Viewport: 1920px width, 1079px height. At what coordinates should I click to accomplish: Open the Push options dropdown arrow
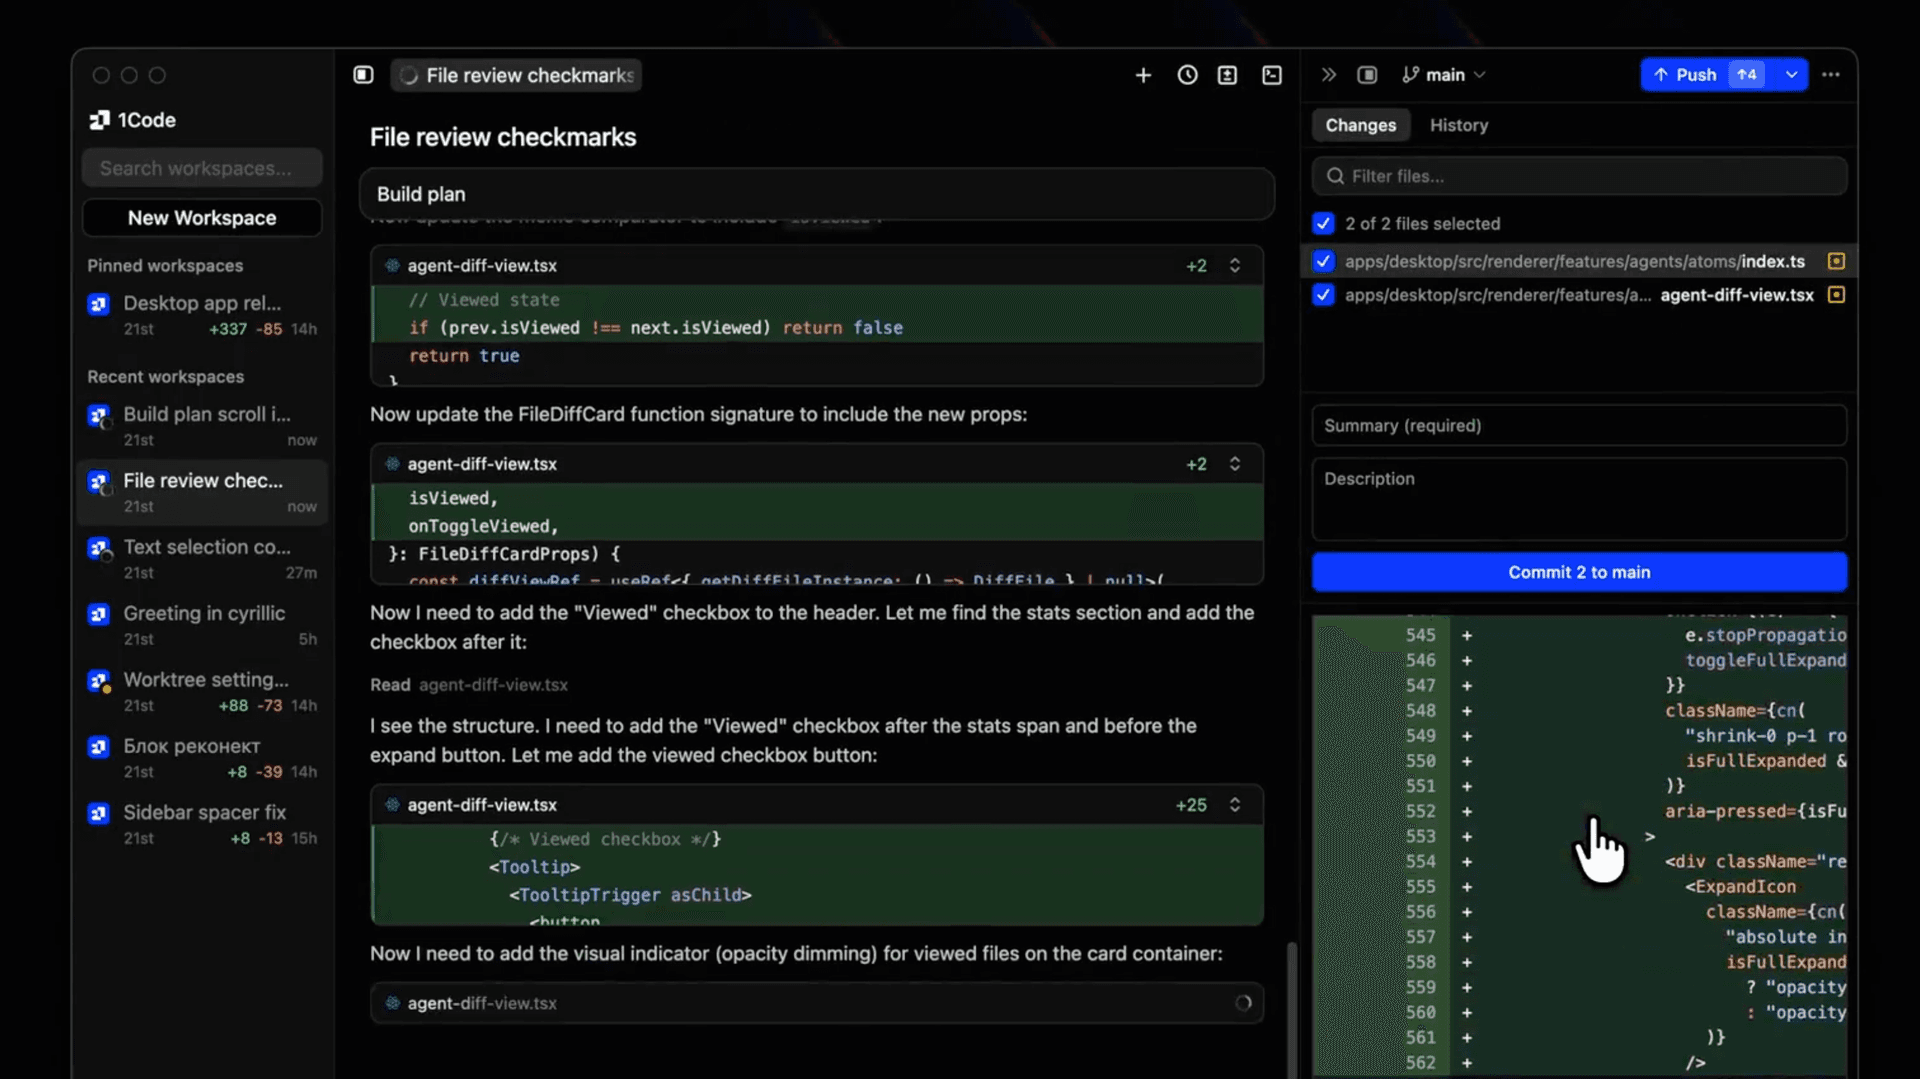click(x=1791, y=74)
